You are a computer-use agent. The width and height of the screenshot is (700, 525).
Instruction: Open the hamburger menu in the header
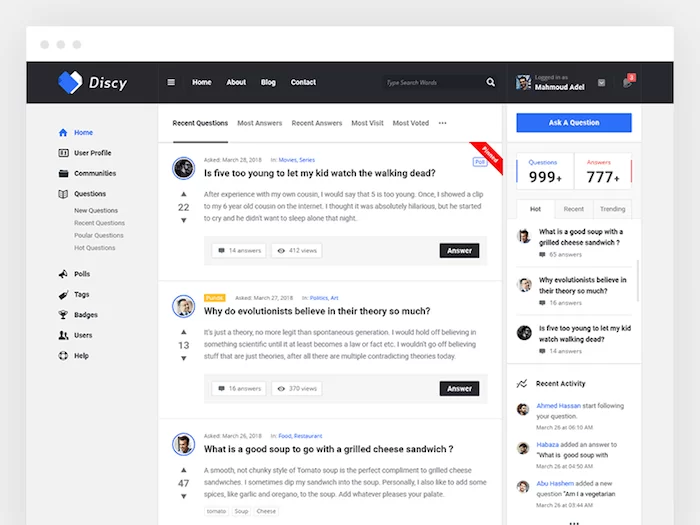(171, 82)
